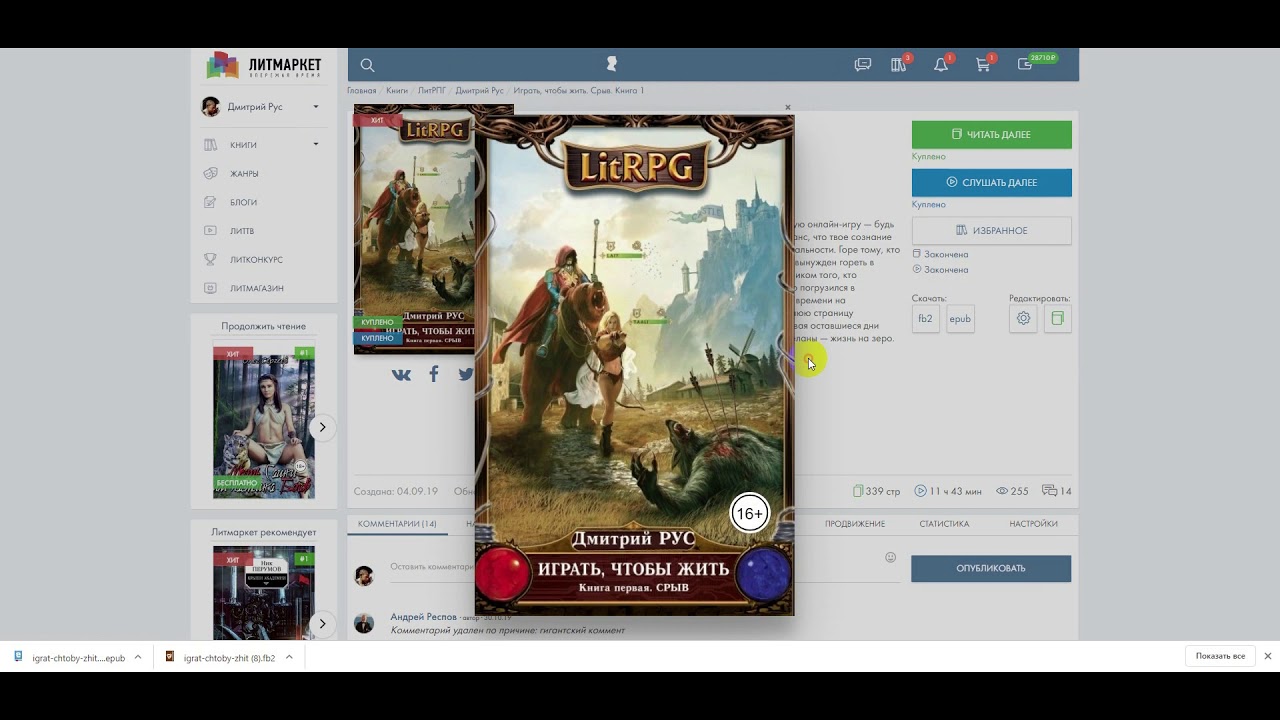Click the comments count icon showing 14
This screenshot has width=1280, height=720.
(1049, 491)
